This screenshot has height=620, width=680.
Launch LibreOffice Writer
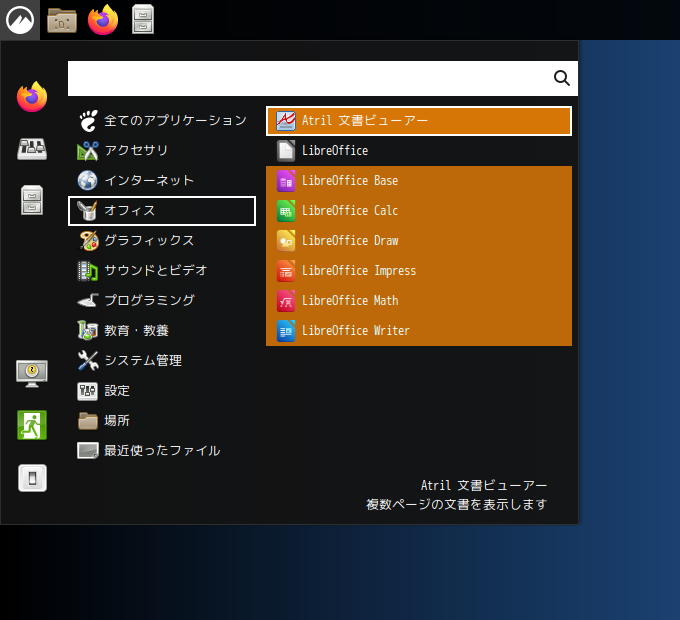pos(419,331)
